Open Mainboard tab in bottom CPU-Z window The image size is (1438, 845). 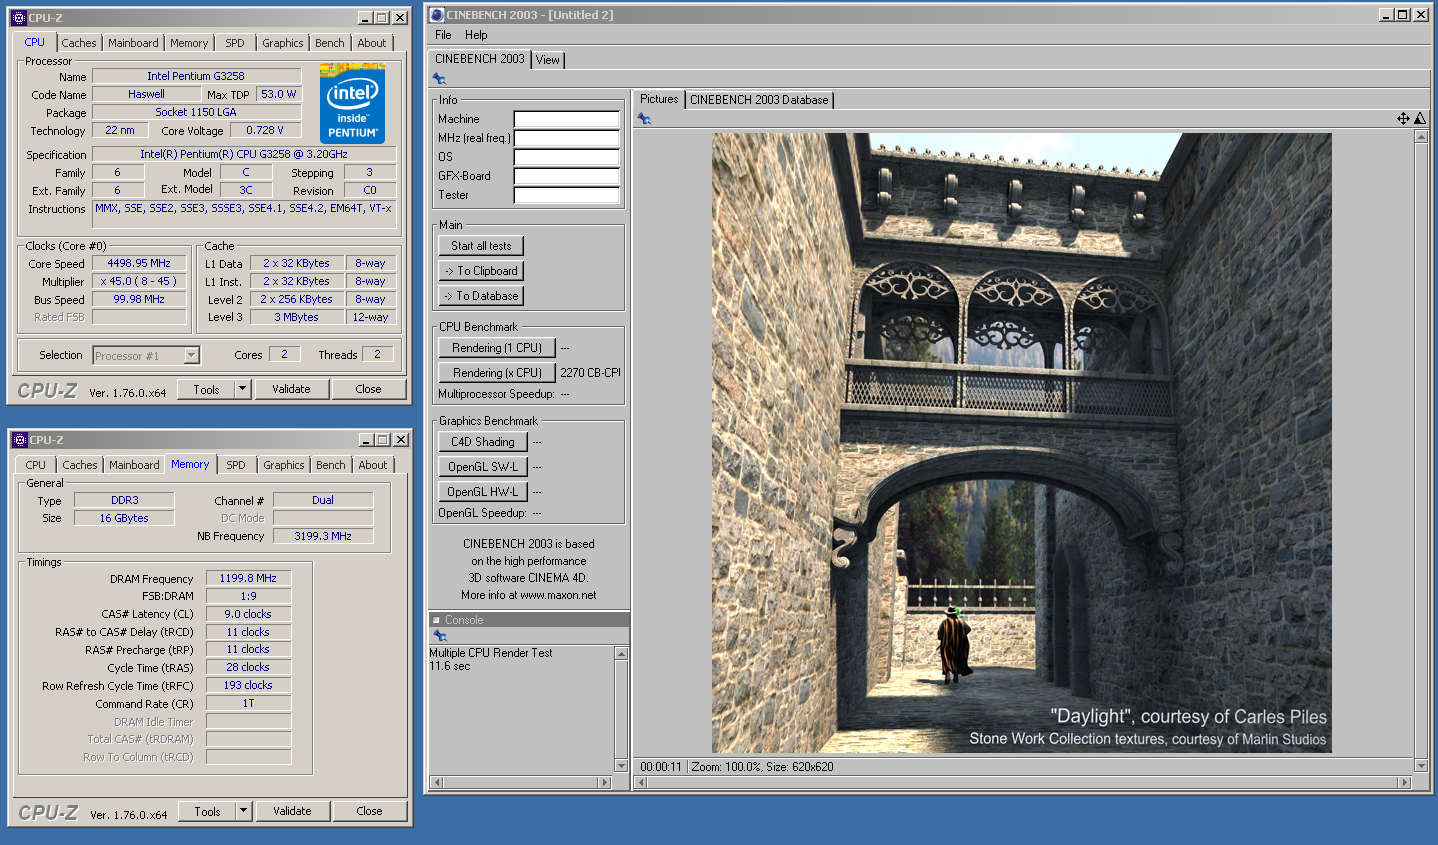click(134, 465)
